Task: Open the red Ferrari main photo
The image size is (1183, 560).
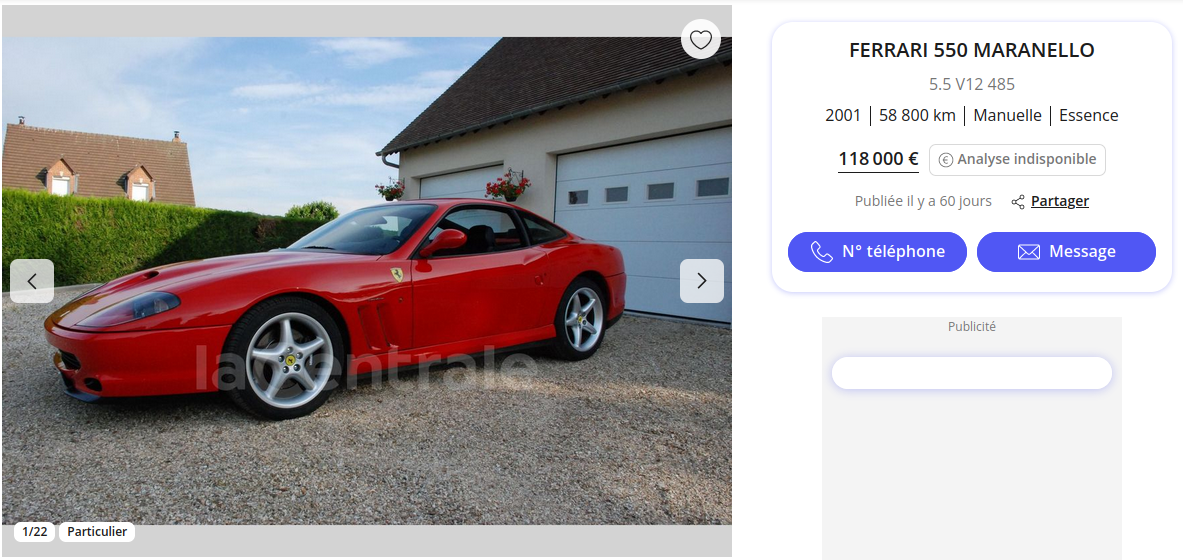Action: [367, 281]
